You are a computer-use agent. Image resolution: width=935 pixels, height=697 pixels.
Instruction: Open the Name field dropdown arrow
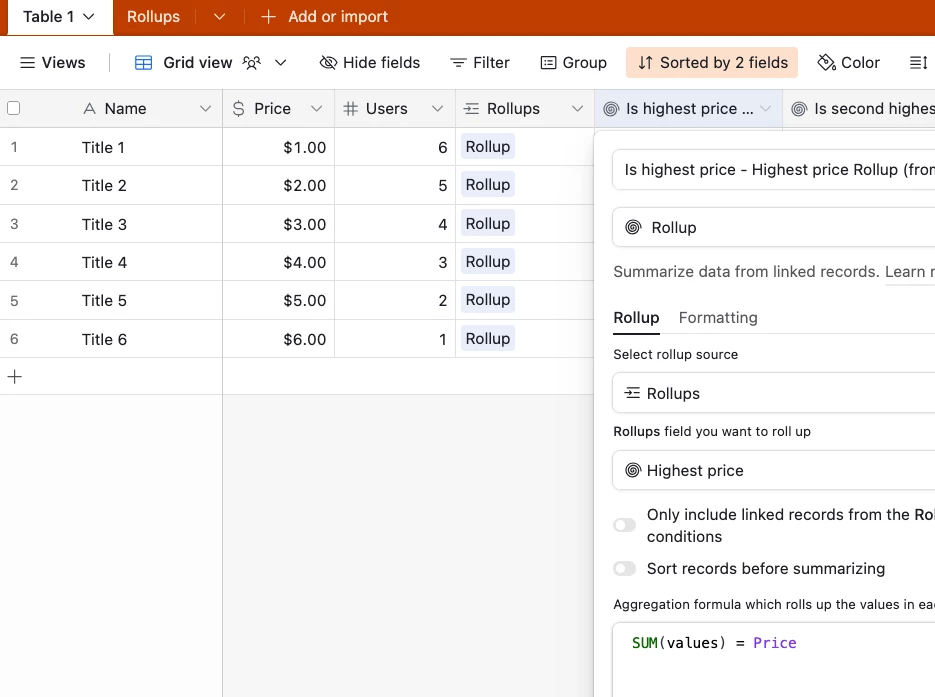coord(205,109)
